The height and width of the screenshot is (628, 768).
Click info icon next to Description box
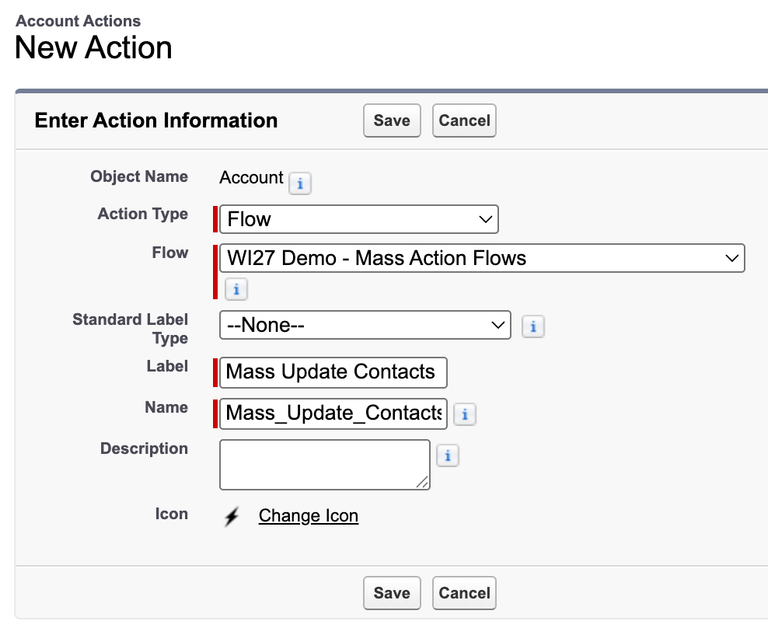click(x=447, y=456)
